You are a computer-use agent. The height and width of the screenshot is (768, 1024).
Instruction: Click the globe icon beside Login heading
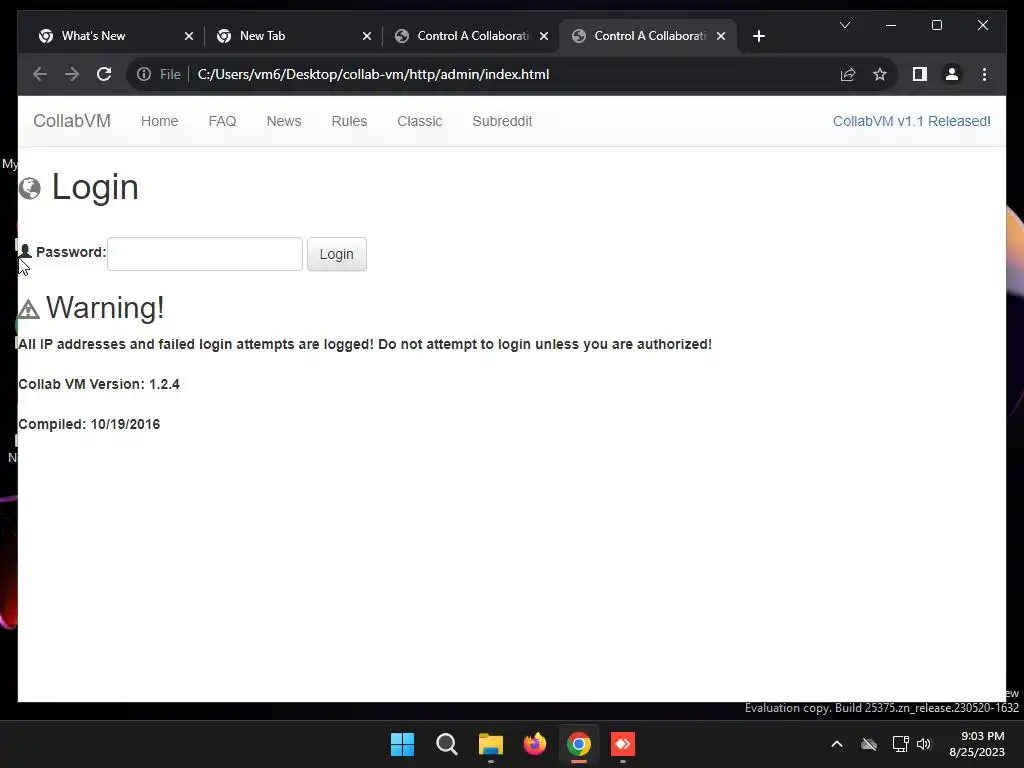29,188
